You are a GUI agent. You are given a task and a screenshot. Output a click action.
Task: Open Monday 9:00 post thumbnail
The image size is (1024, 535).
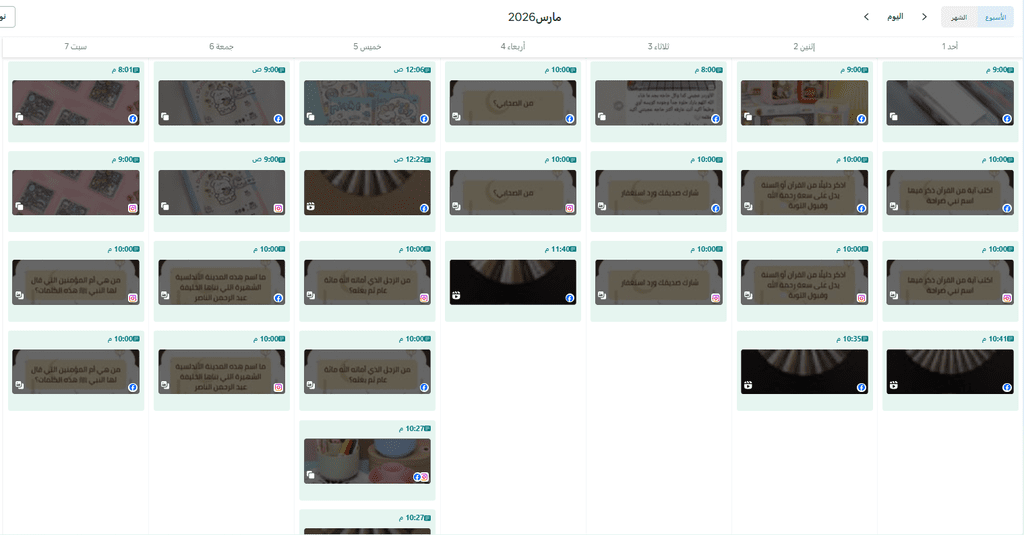coord(804,103)
